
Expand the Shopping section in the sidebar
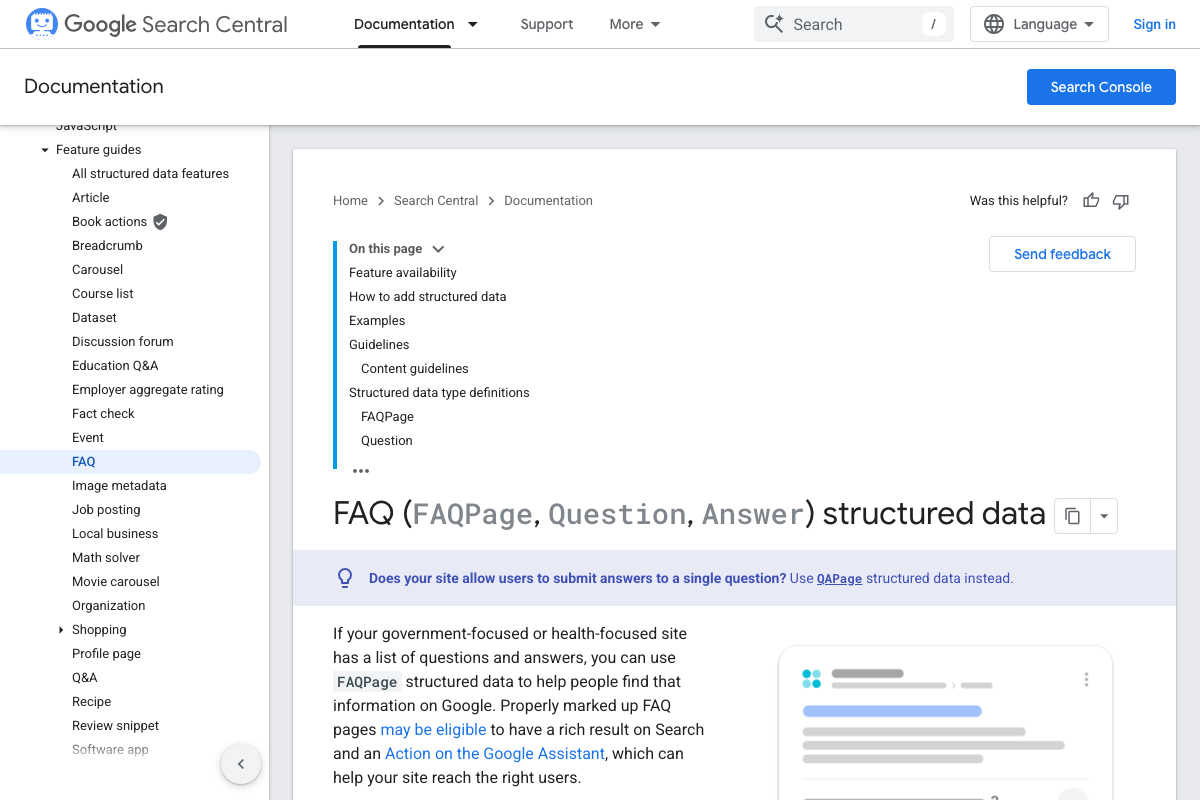click(60, 629)
